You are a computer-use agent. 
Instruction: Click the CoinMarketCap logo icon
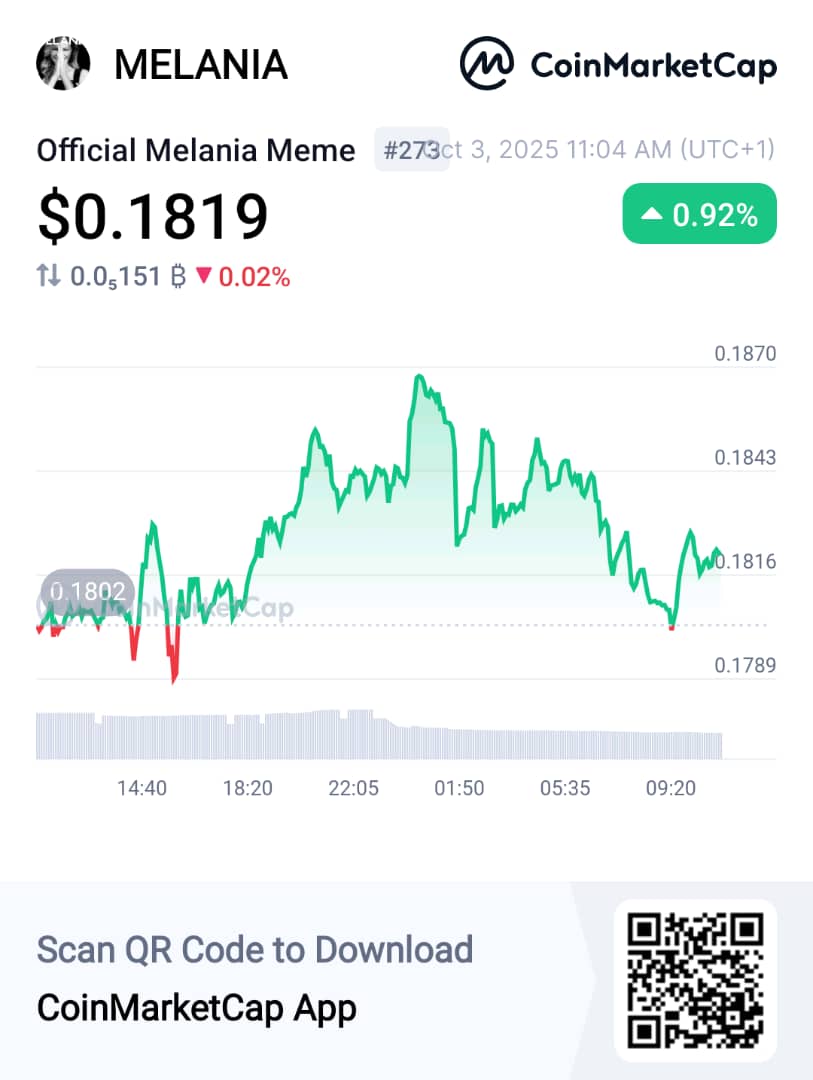pos(486,64)
